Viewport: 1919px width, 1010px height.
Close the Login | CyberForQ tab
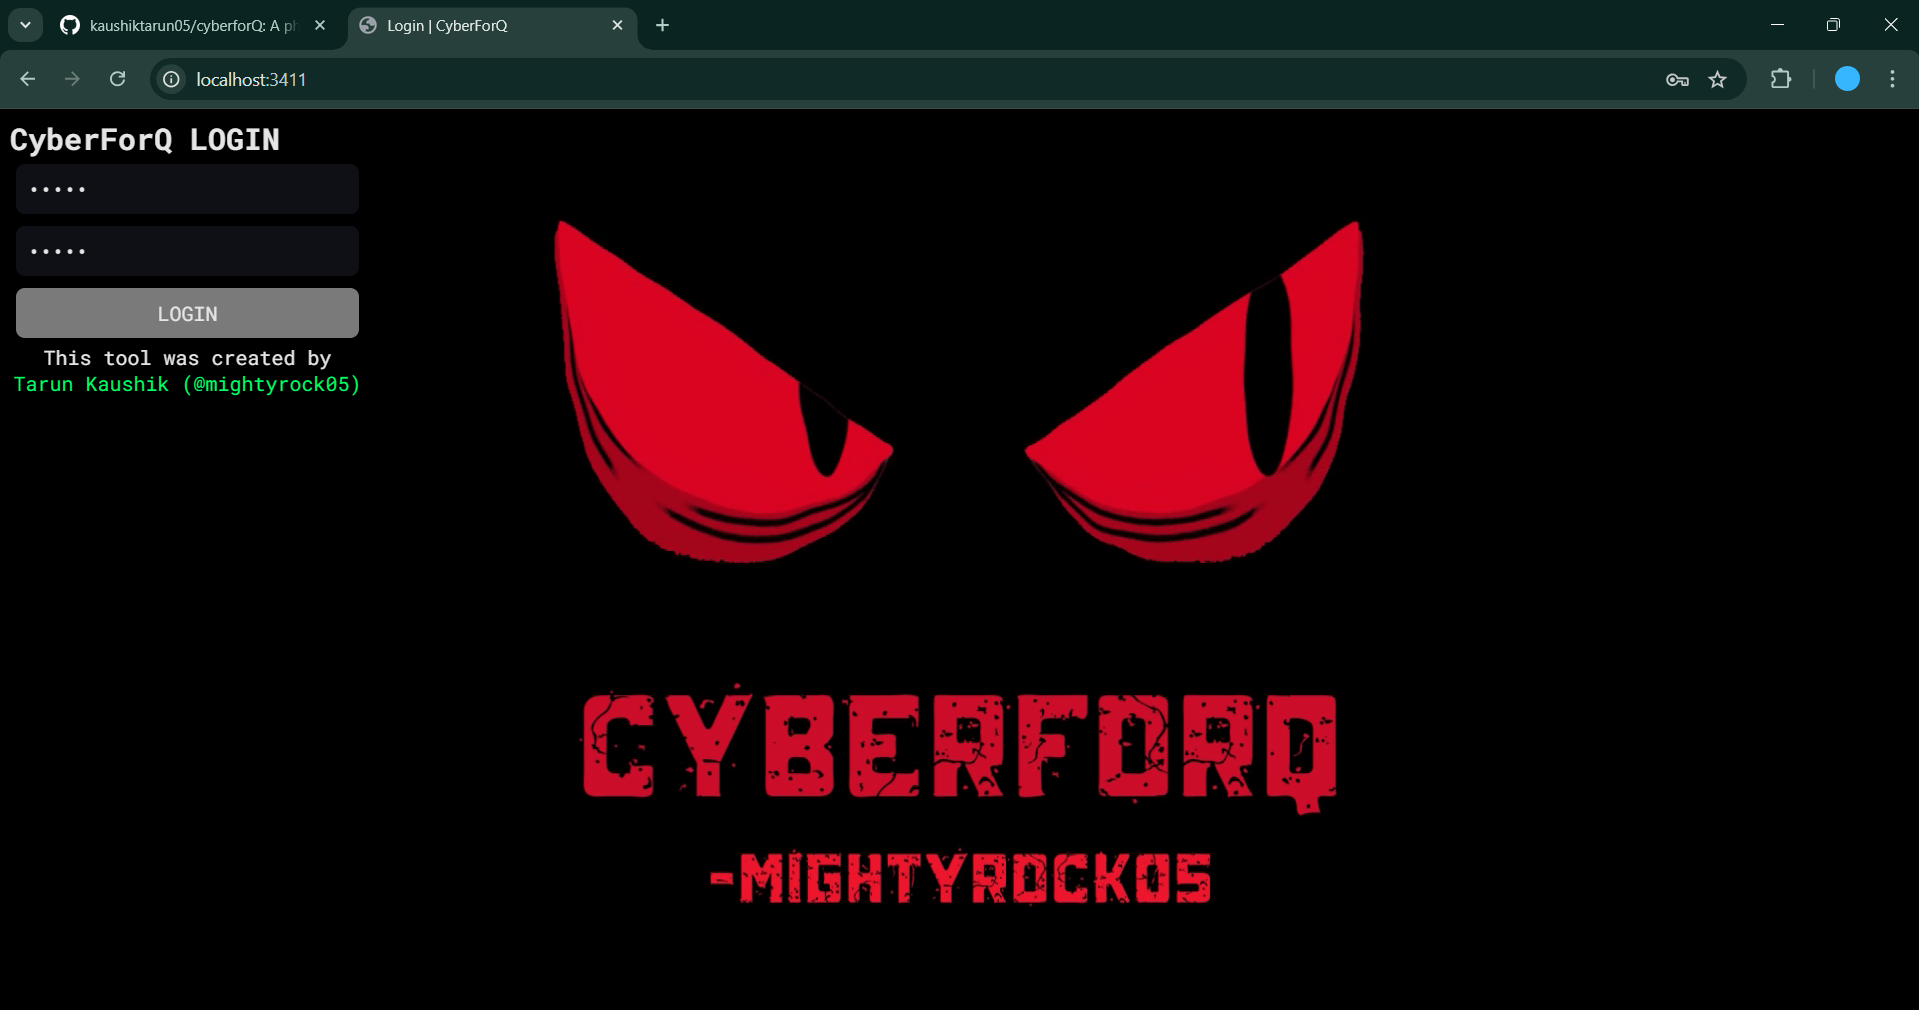pos(617,25)
